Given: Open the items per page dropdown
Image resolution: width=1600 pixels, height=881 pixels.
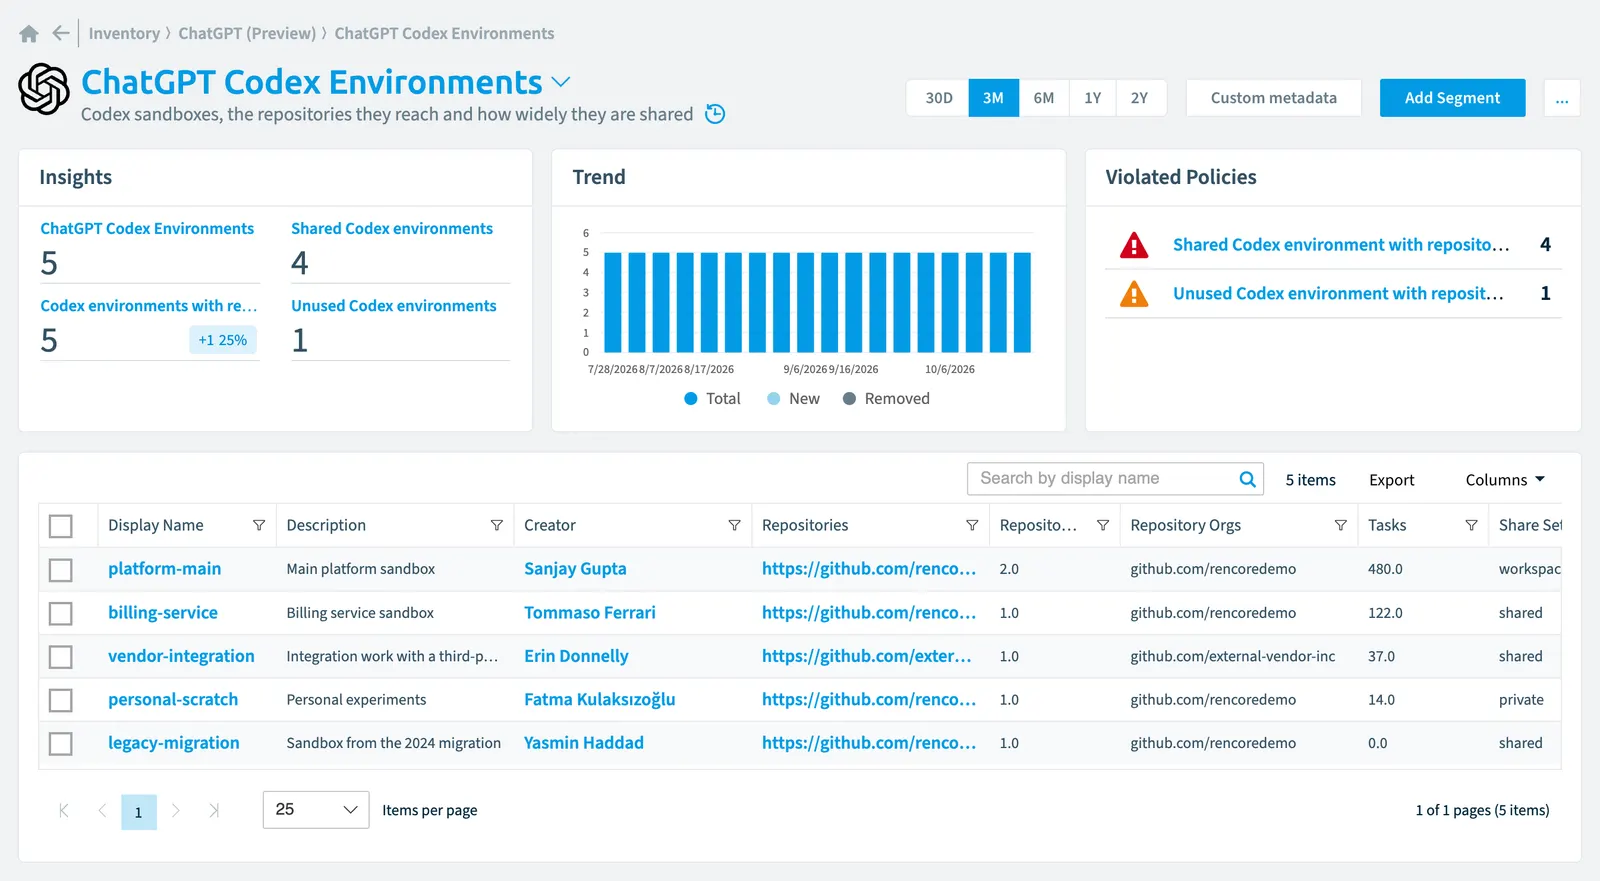Looking at the screenshot, I should tap(316, 810).
